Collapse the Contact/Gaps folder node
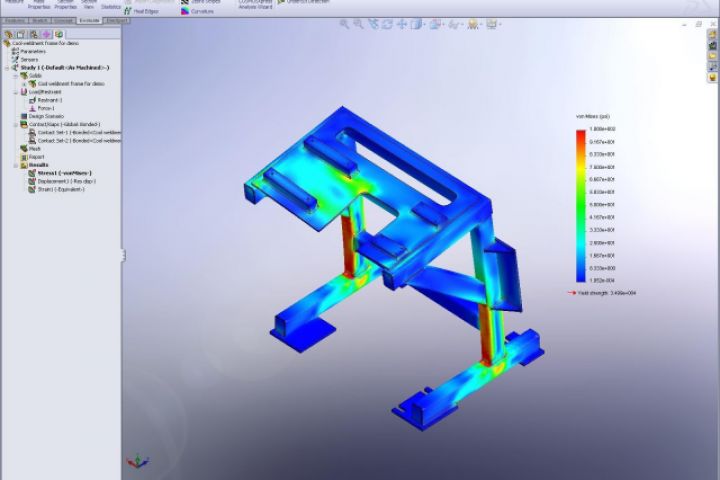This screenshot has width=720, height=480. point(16,124)
